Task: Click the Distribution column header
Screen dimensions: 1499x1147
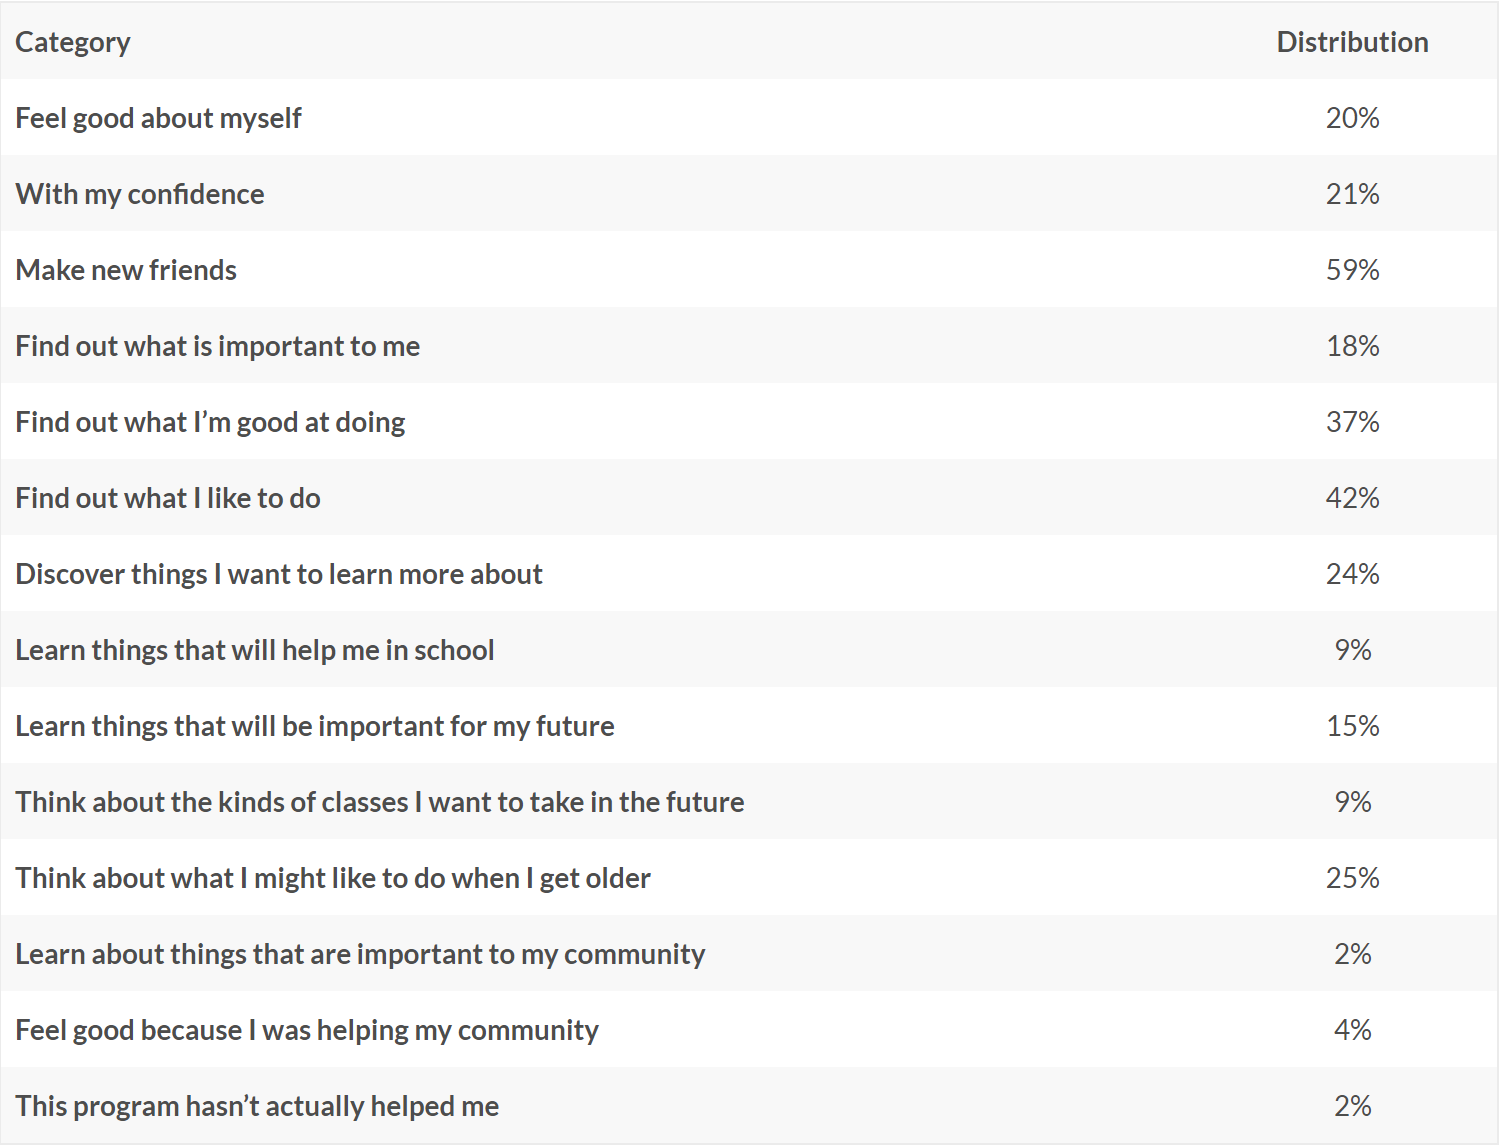Action: tap(1352, 42)
